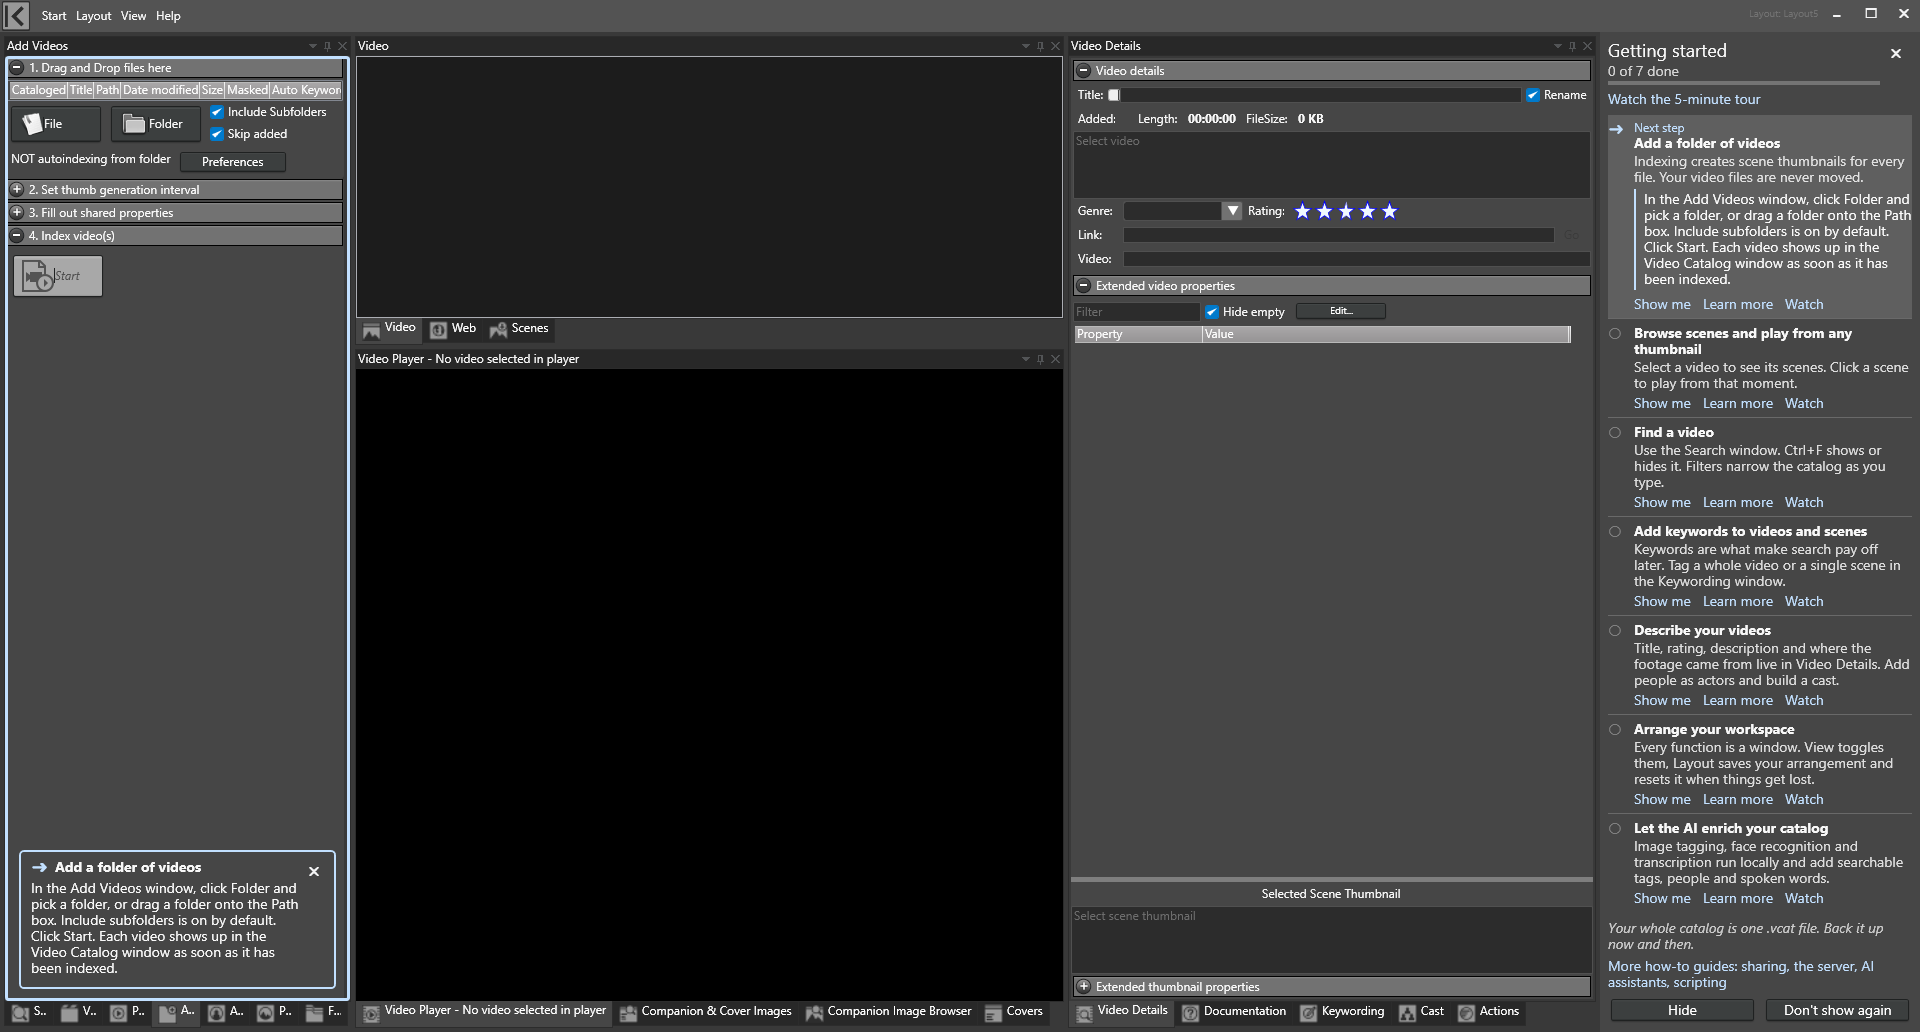Toggle the Skip added checkbox
The height and width of the screenshot is (1032, 1920).
217,134
